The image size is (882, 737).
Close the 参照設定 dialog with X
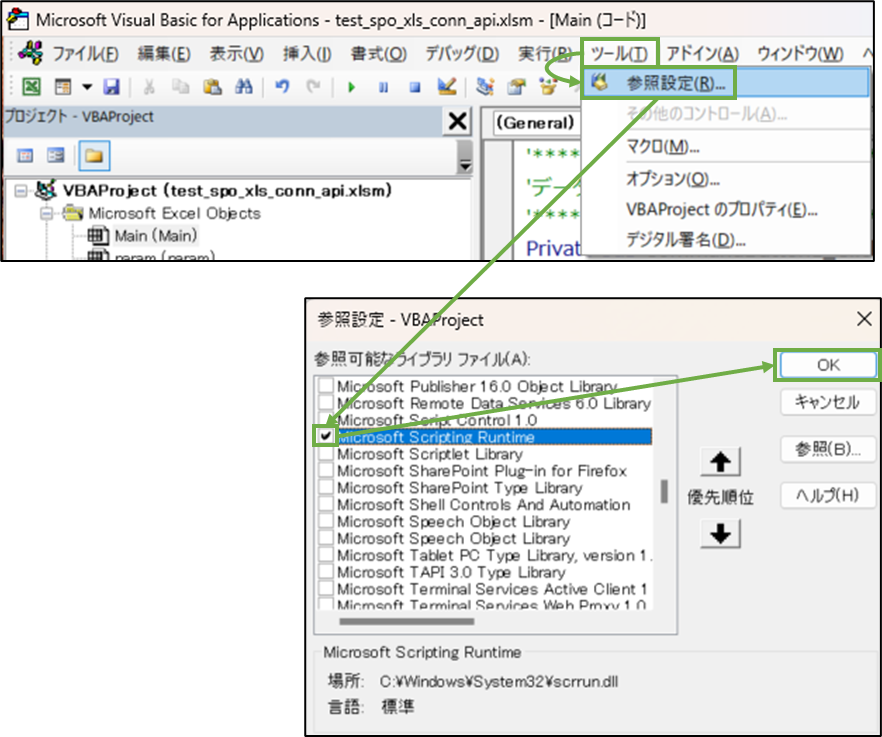(x=864, y=319)
